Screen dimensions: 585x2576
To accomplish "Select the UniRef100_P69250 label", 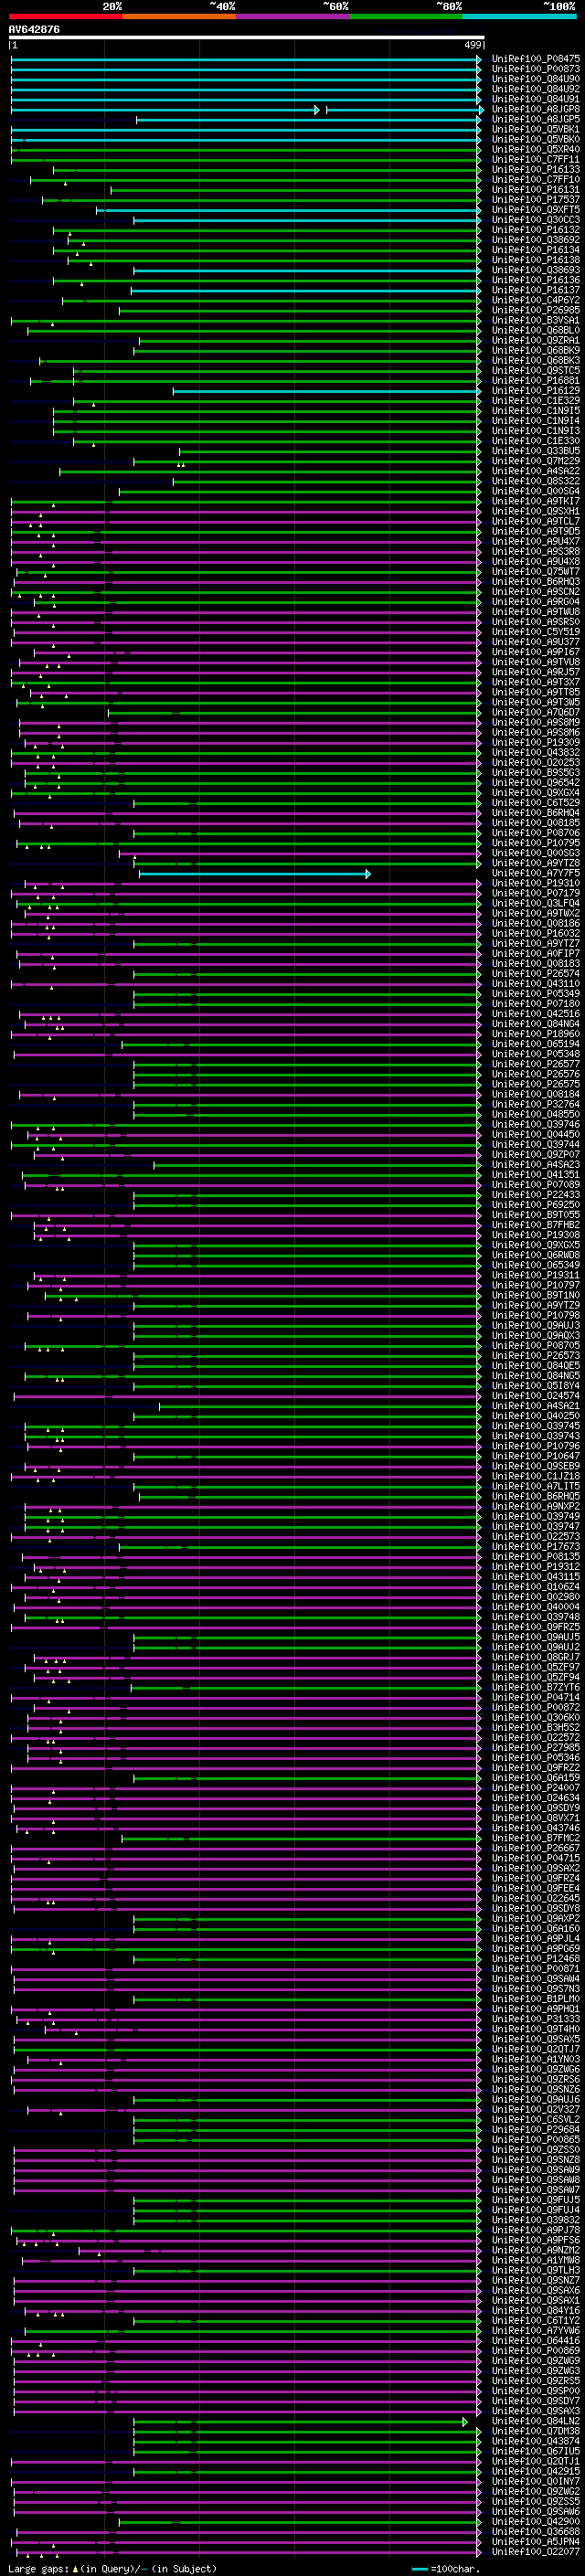I will [536, 1204].
